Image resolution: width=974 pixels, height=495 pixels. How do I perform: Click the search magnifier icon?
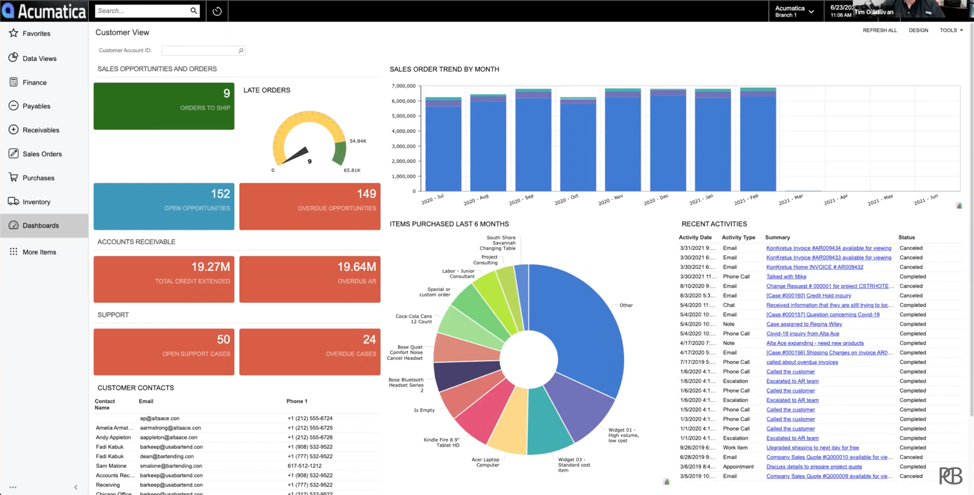[x=194, y=11]
